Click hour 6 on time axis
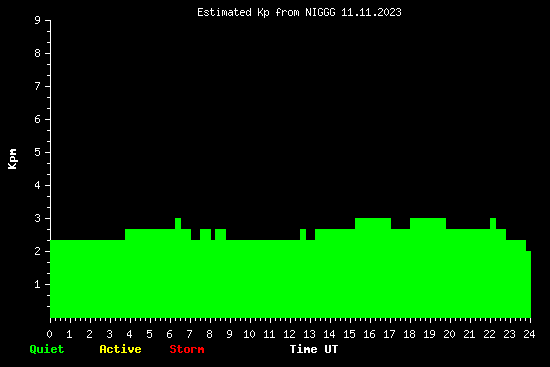 coord(169,334)
